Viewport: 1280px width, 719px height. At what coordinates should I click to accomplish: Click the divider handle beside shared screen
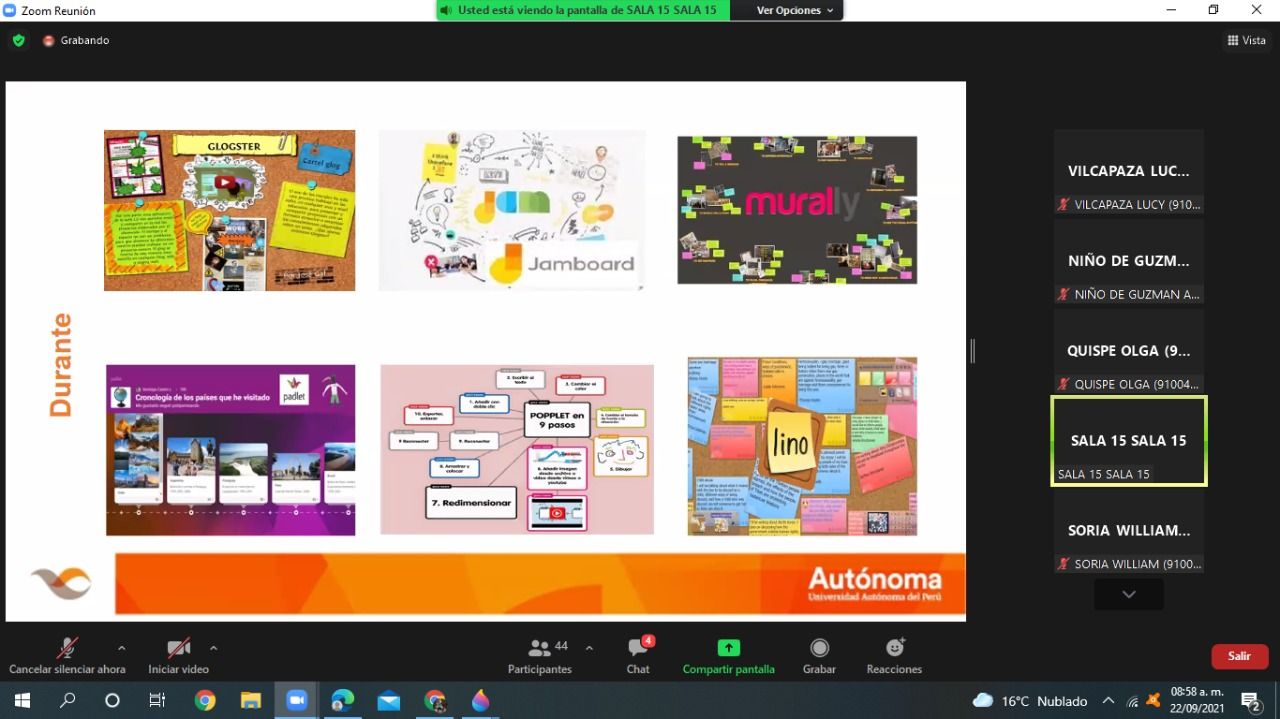[972, 350]
